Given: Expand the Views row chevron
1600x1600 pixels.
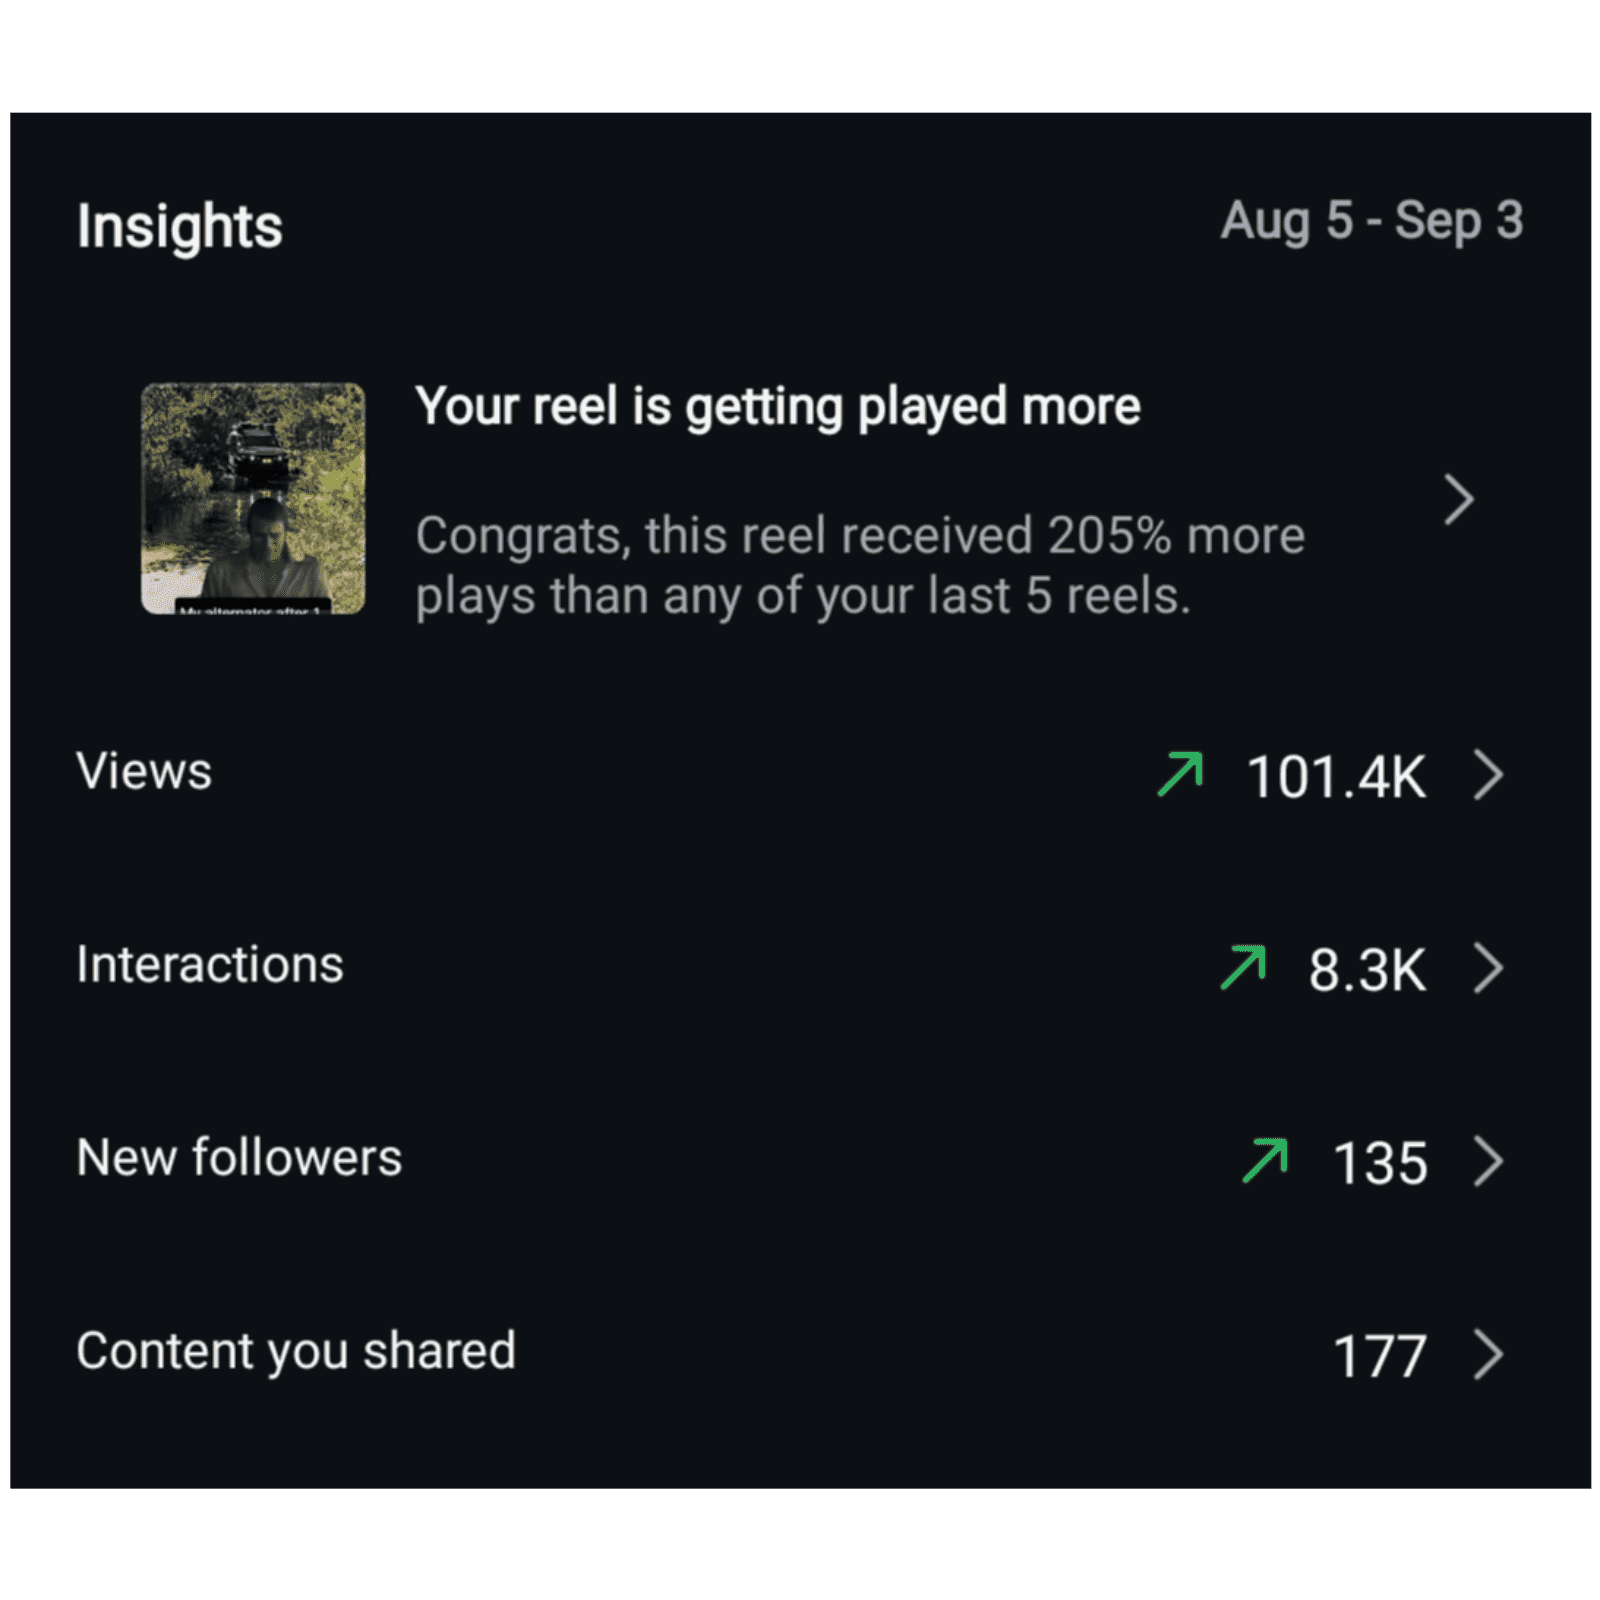Looking at the screenshot, I should pyautogui.click(x=1488, y=775).
